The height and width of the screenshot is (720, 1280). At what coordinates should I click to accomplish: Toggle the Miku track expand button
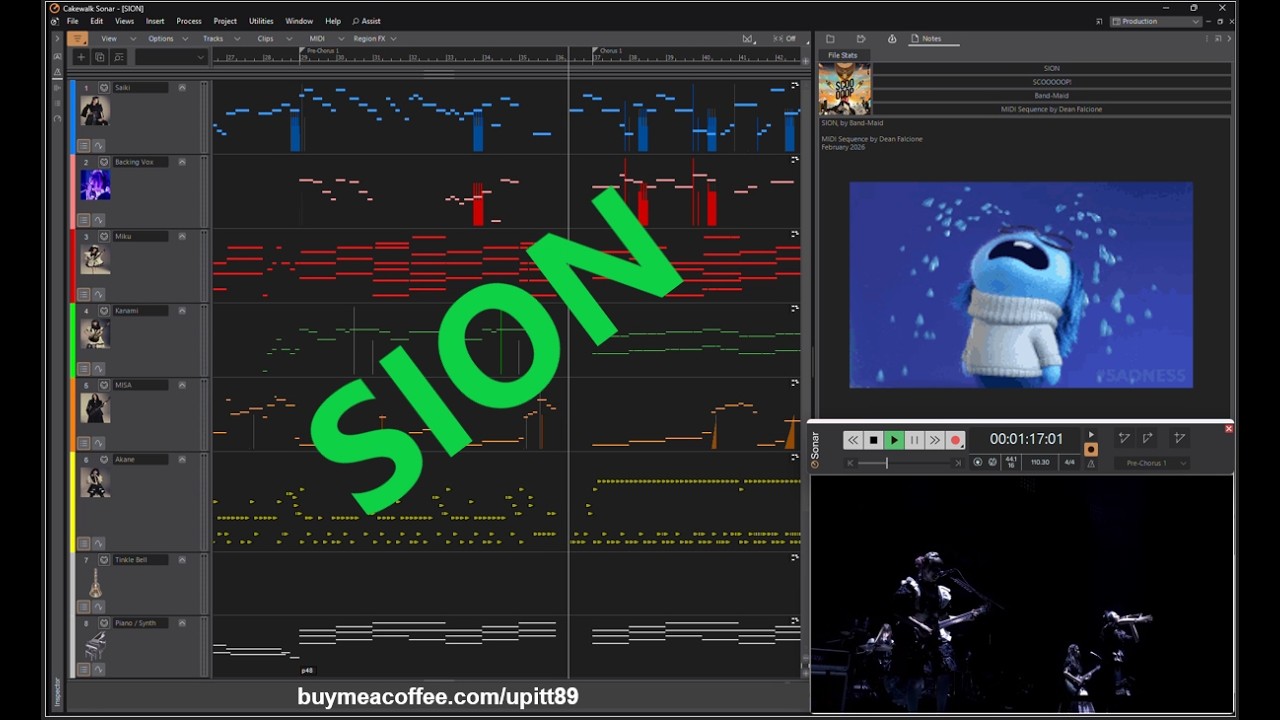[182, 236]
